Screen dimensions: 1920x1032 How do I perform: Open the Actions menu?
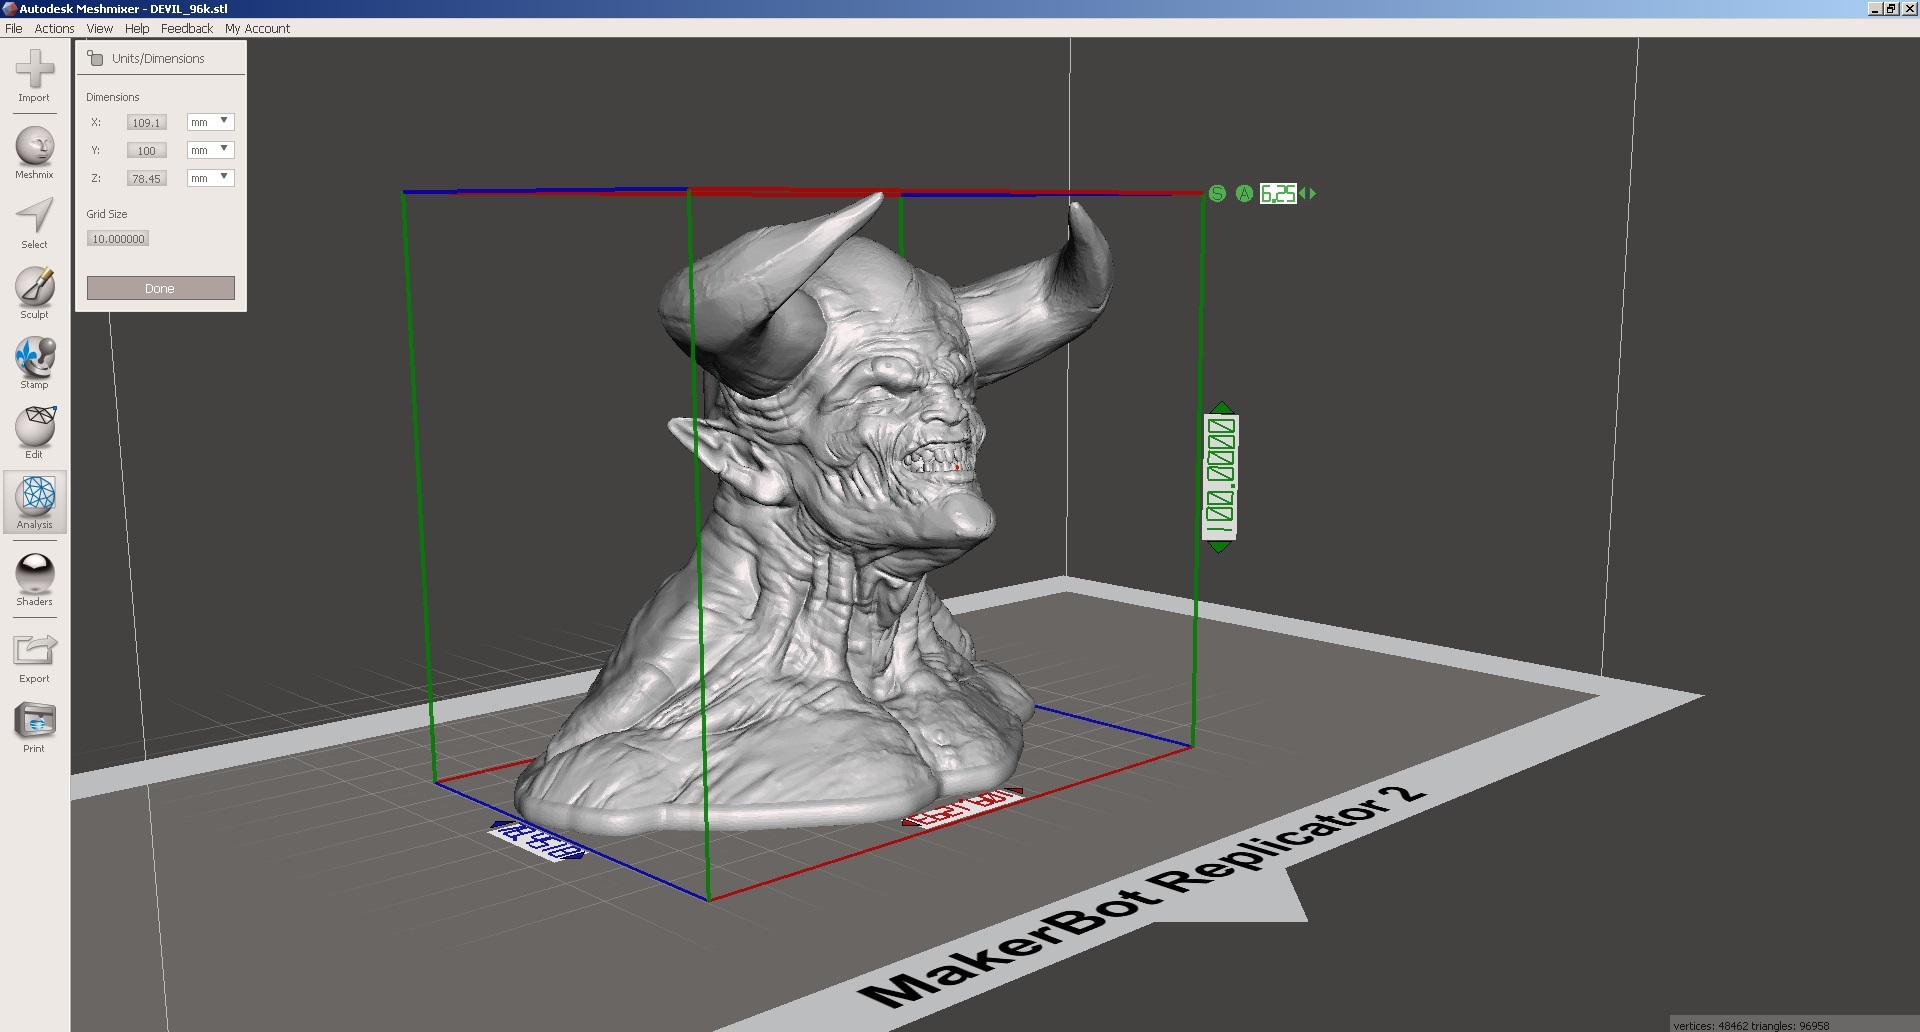click(54, 29)
